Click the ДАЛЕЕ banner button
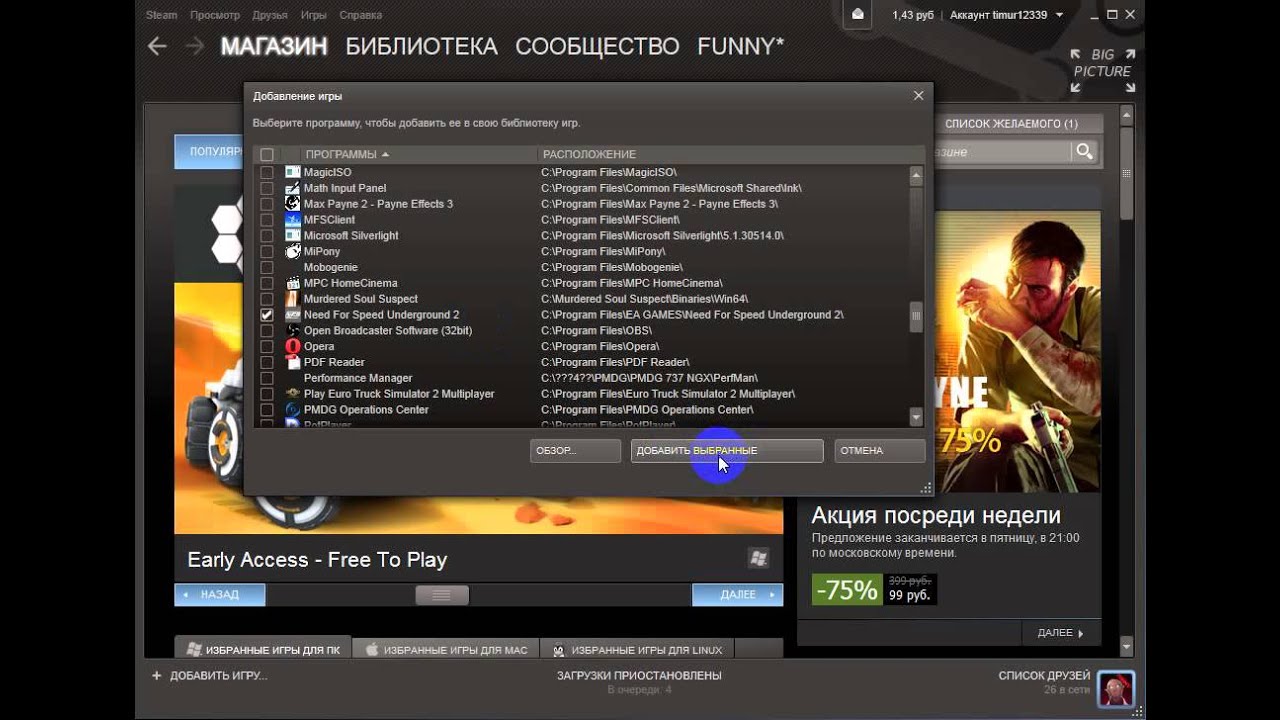Screen dimensions: 1280x720 pyautogui.click(x=737, y=594)
